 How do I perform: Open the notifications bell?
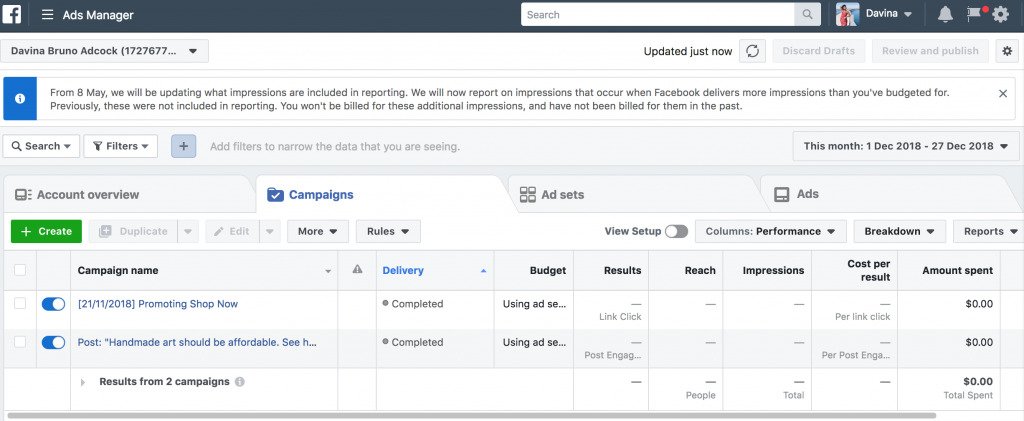pyautogui.click(x=945, y=14)
